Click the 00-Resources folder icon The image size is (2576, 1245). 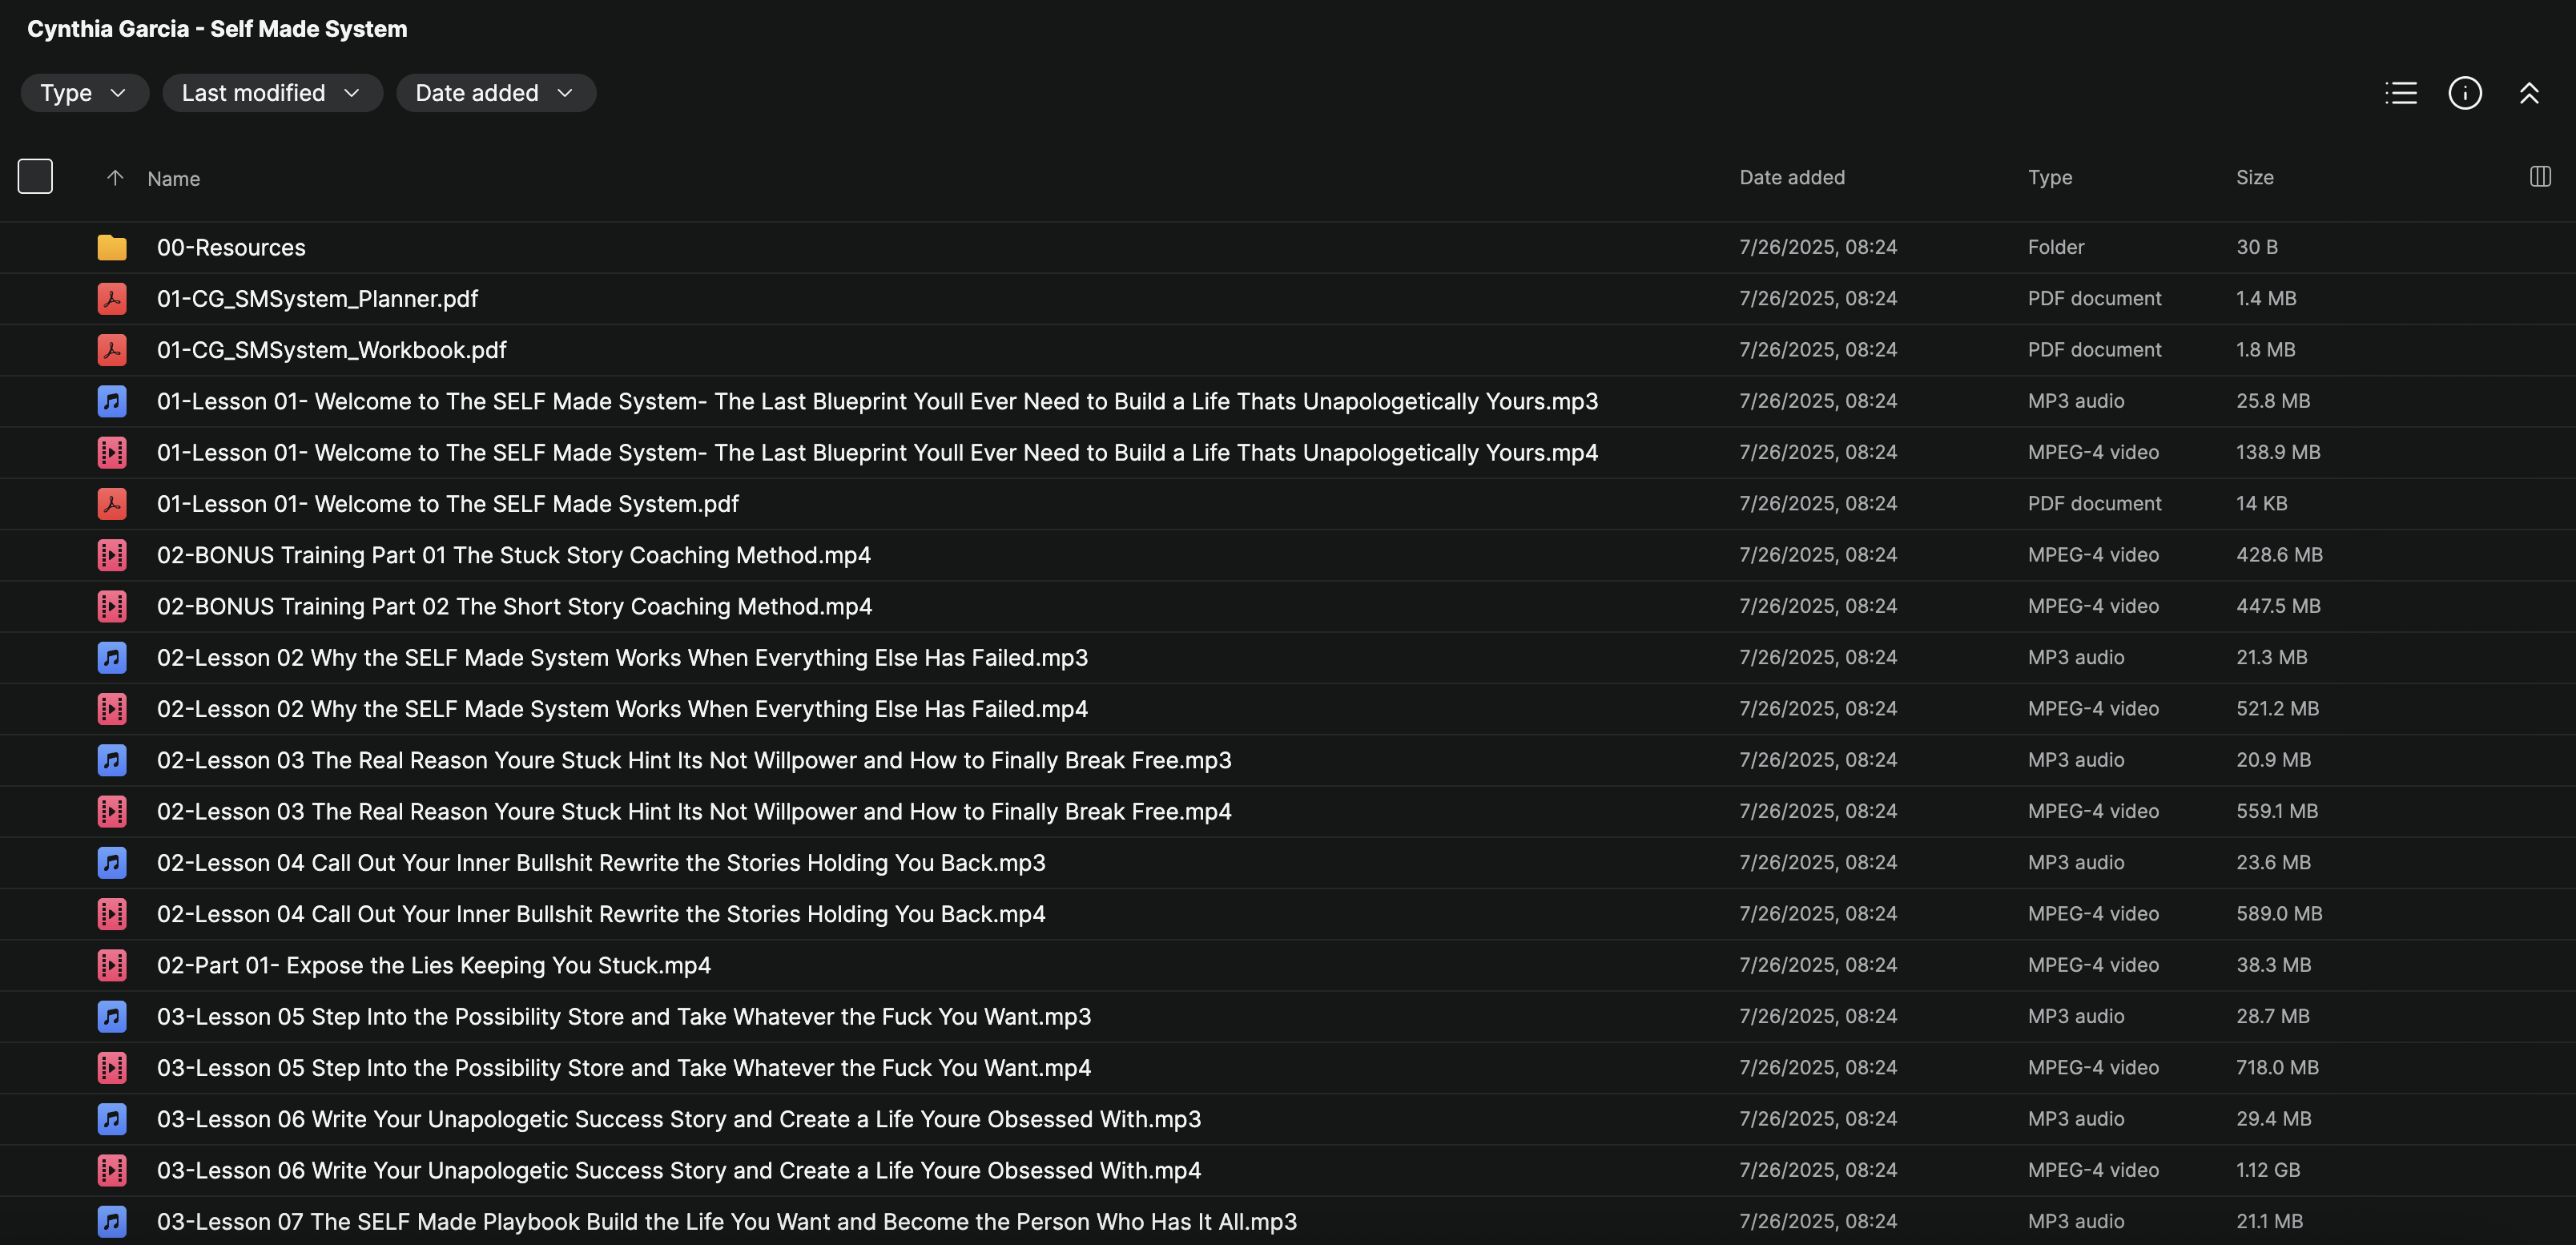(112, 247)
